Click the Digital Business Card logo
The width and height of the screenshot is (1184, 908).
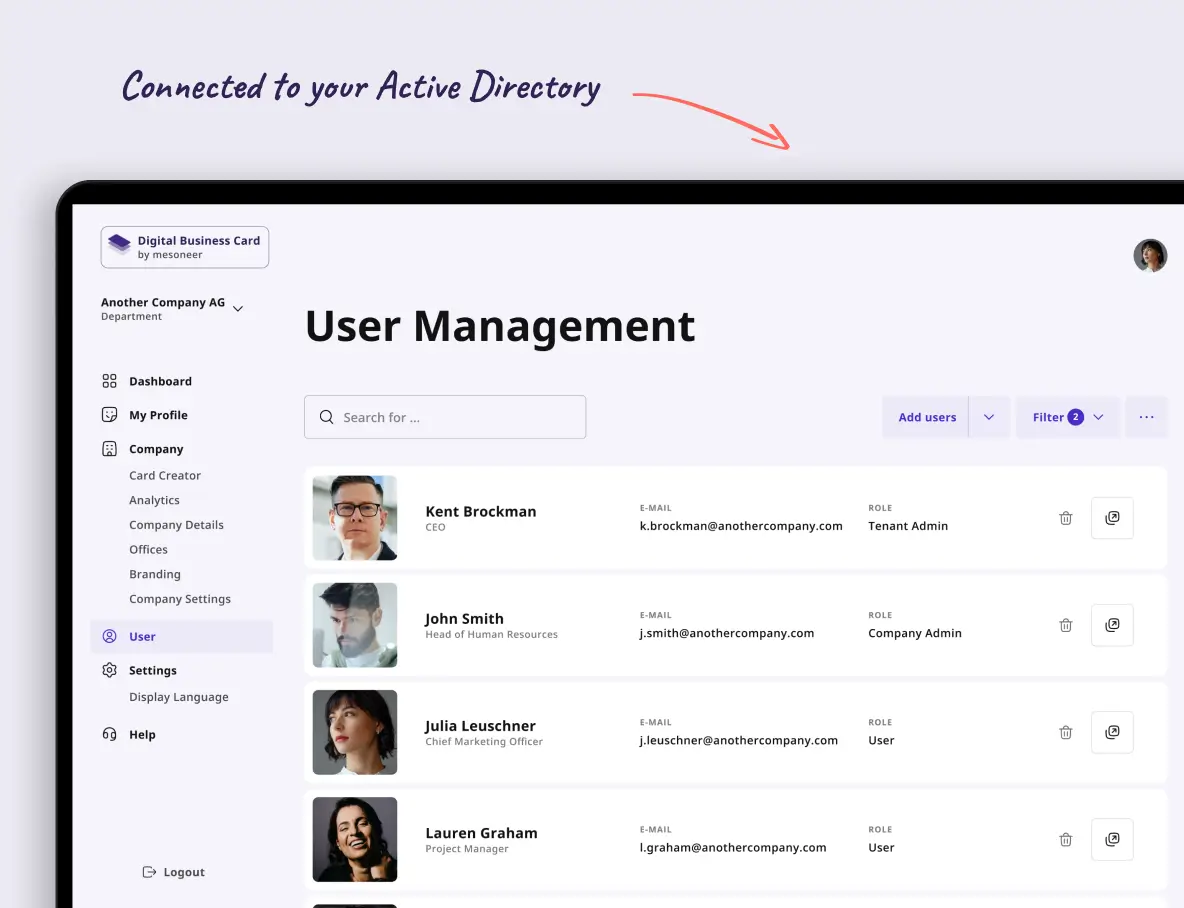tap(184, 247)
